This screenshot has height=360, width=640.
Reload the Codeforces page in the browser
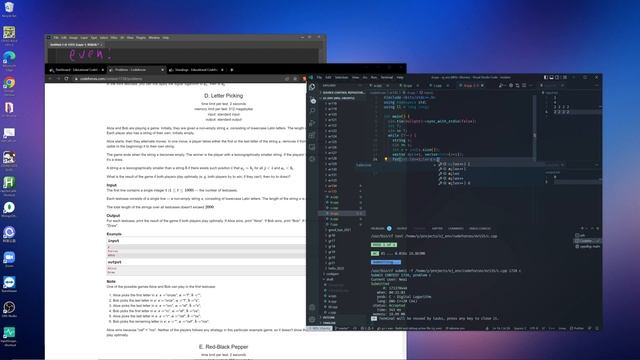pyautogui.click(x=66, y=78)
